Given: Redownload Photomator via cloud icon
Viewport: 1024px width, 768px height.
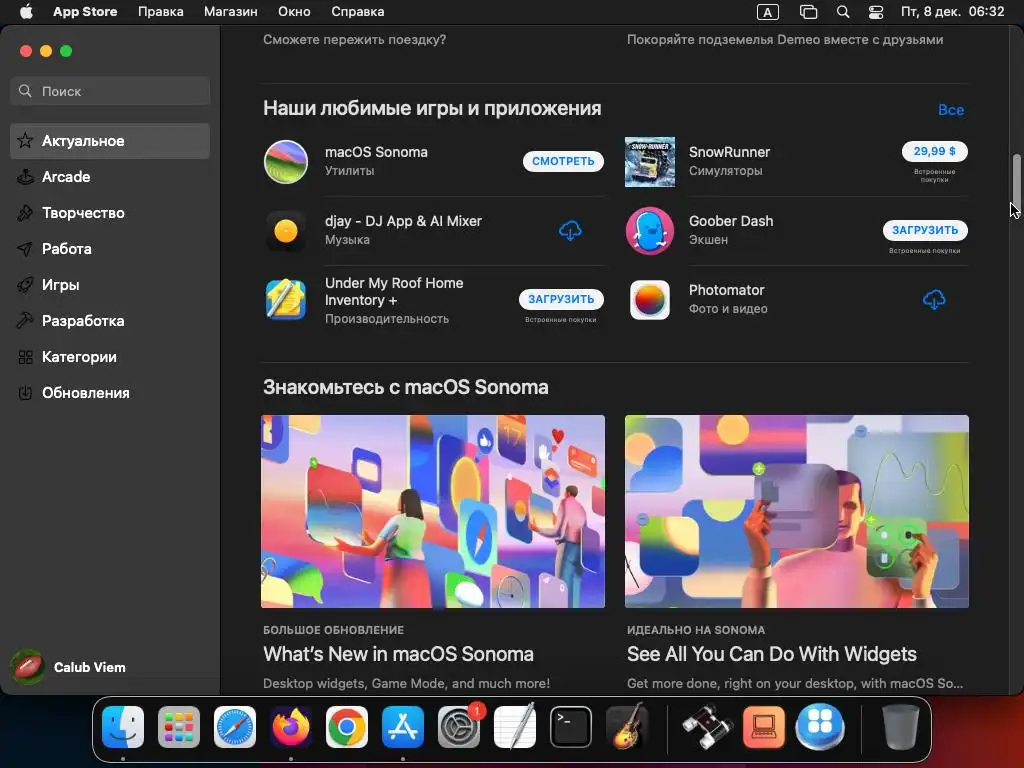Looking at the screenshot, I should [x=934, y=300].
